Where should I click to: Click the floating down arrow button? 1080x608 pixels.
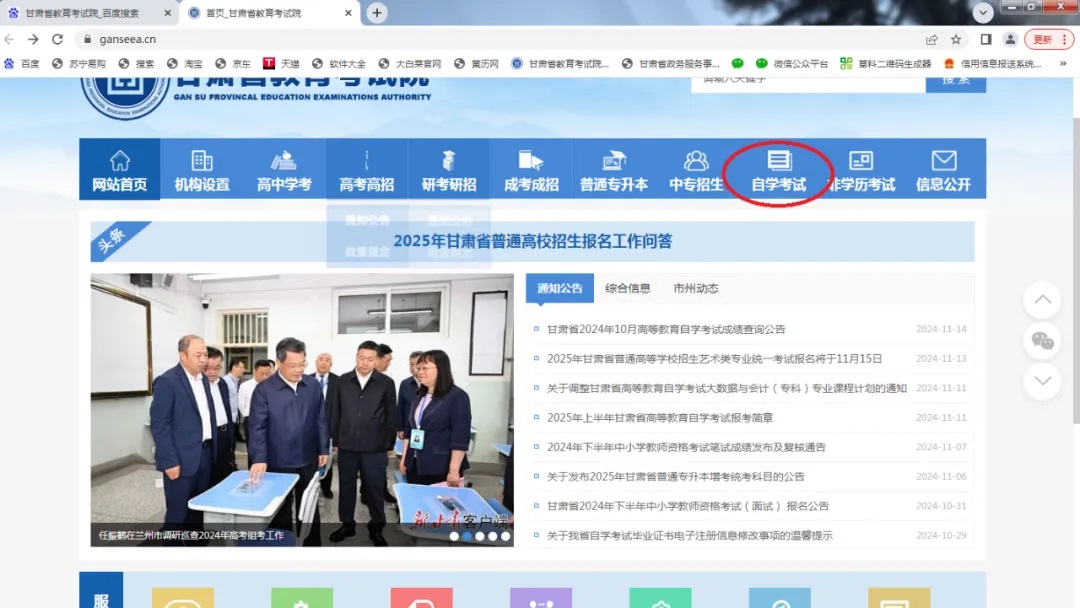(x=1042, y=381)
